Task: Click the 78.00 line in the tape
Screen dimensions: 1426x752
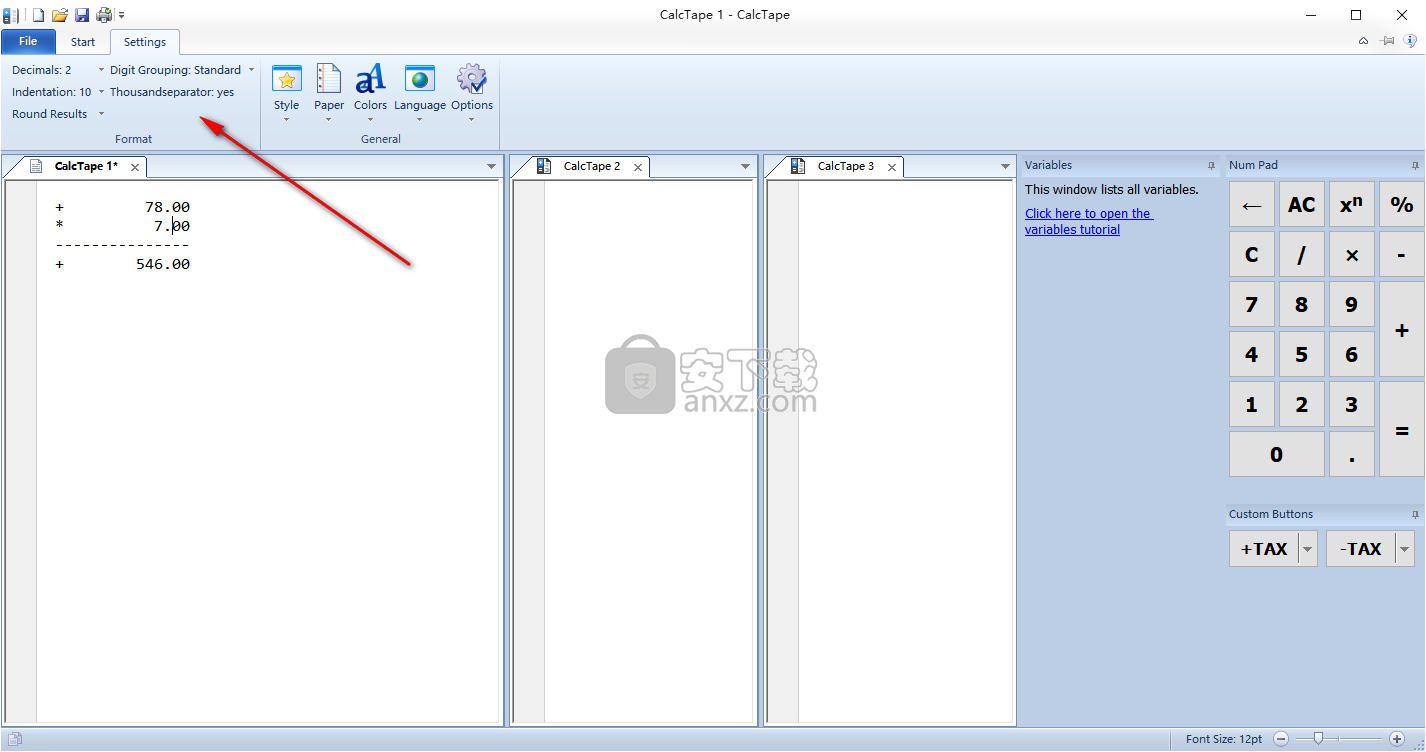Action: point(122,207)
